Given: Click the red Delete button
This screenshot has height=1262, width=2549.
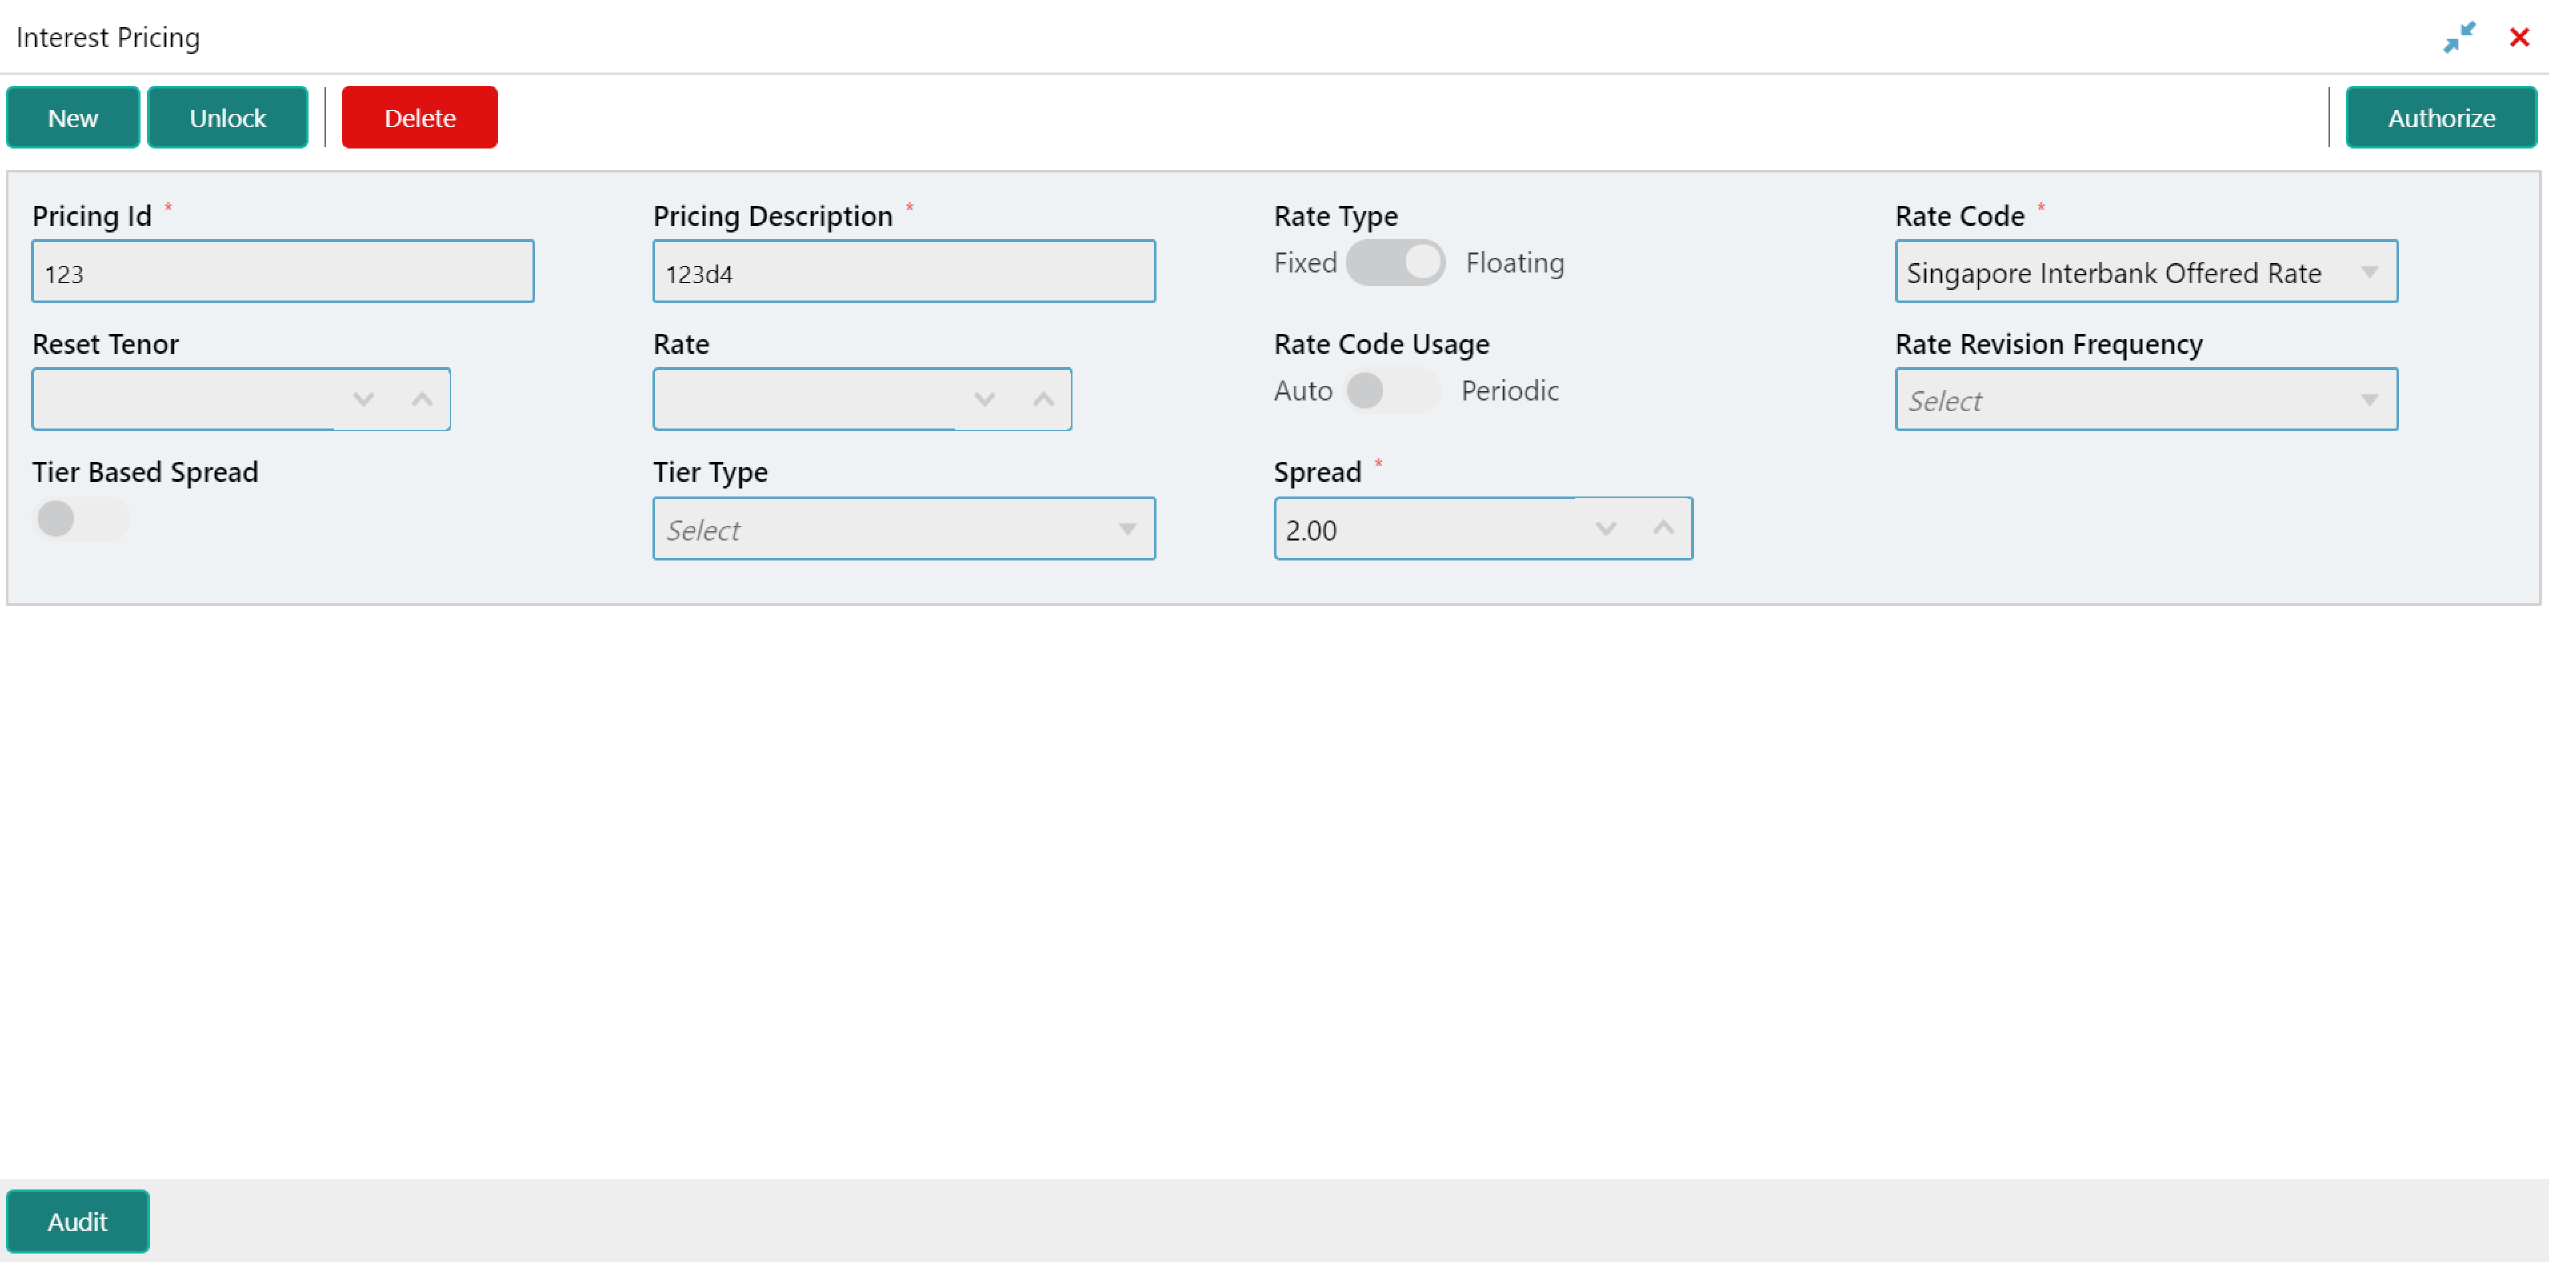Looking at the screenshot, I should (x=419, y=118).
